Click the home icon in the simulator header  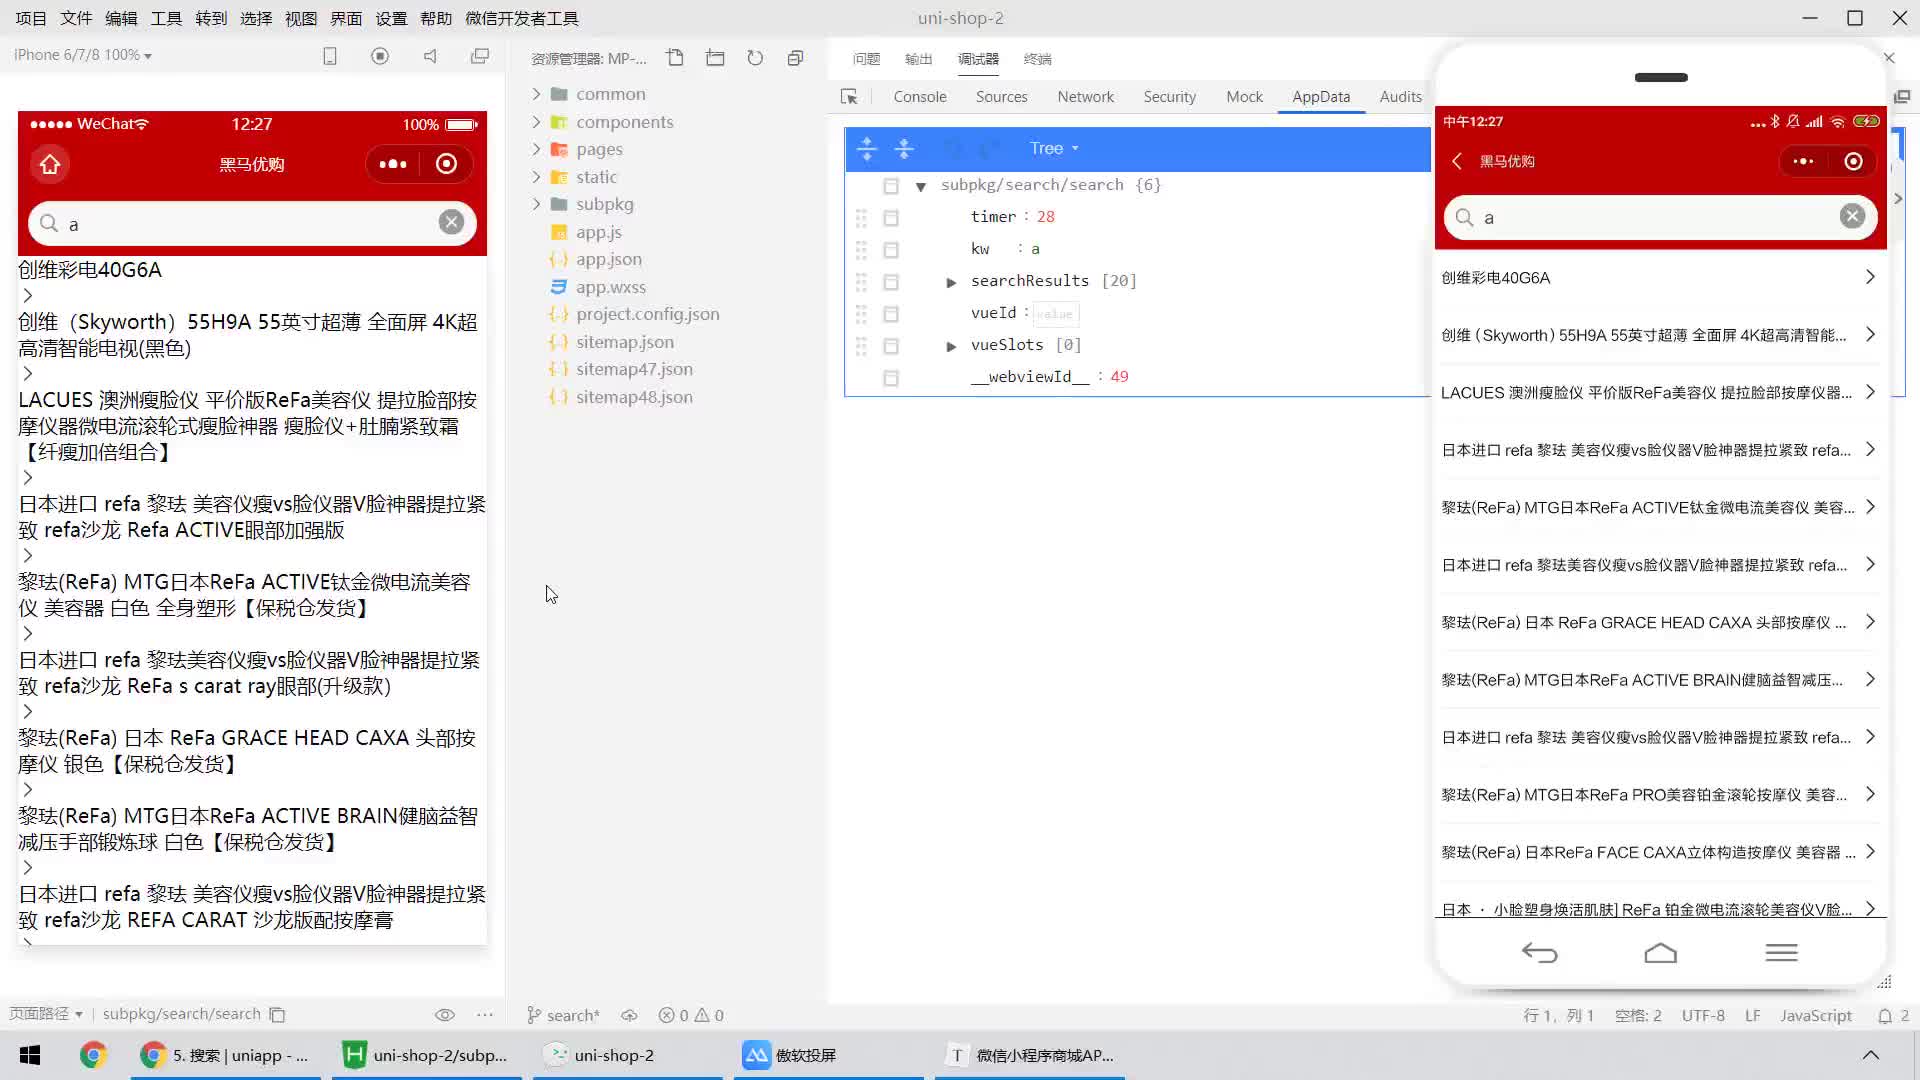pos(50,164)
